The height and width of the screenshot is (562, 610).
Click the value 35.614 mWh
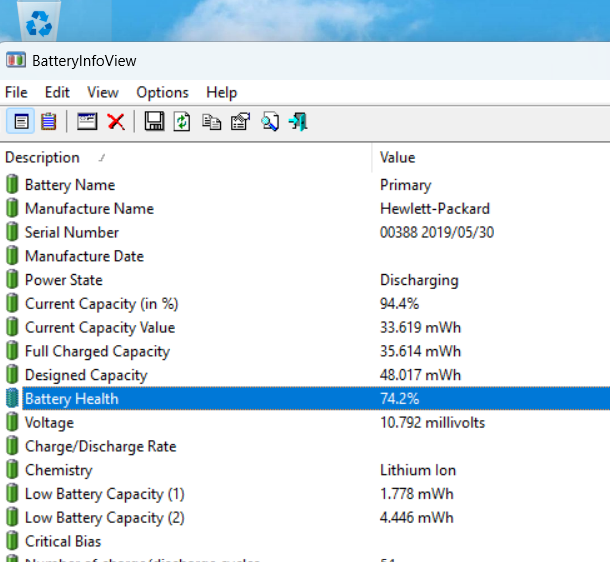tap(421, 351)
